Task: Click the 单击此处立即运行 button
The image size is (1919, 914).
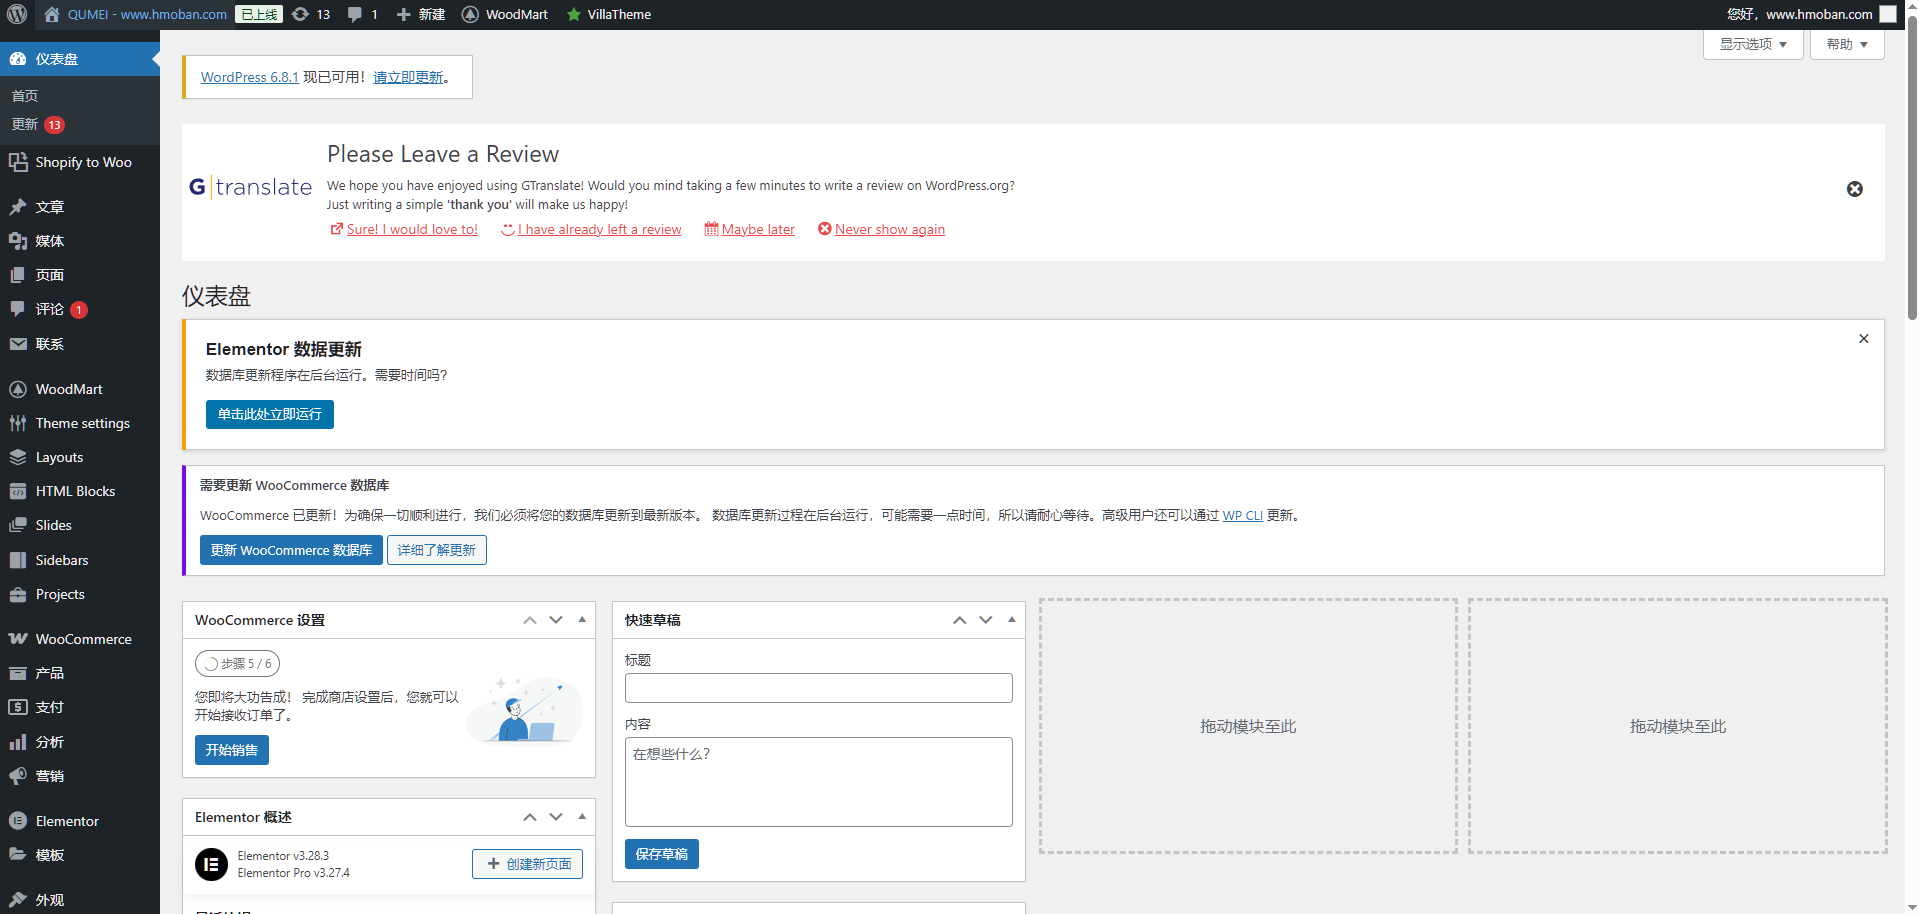Action: tap(270, 414)
